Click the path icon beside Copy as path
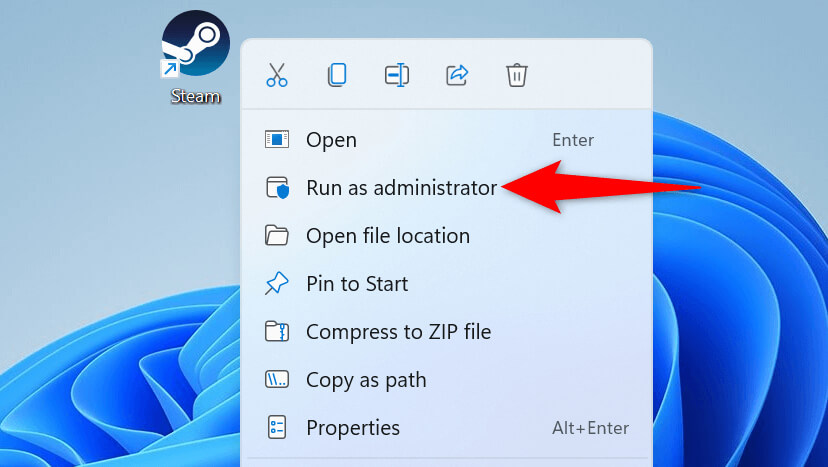The width and height of the screenshot is (828, 467). tap(277, 380)
